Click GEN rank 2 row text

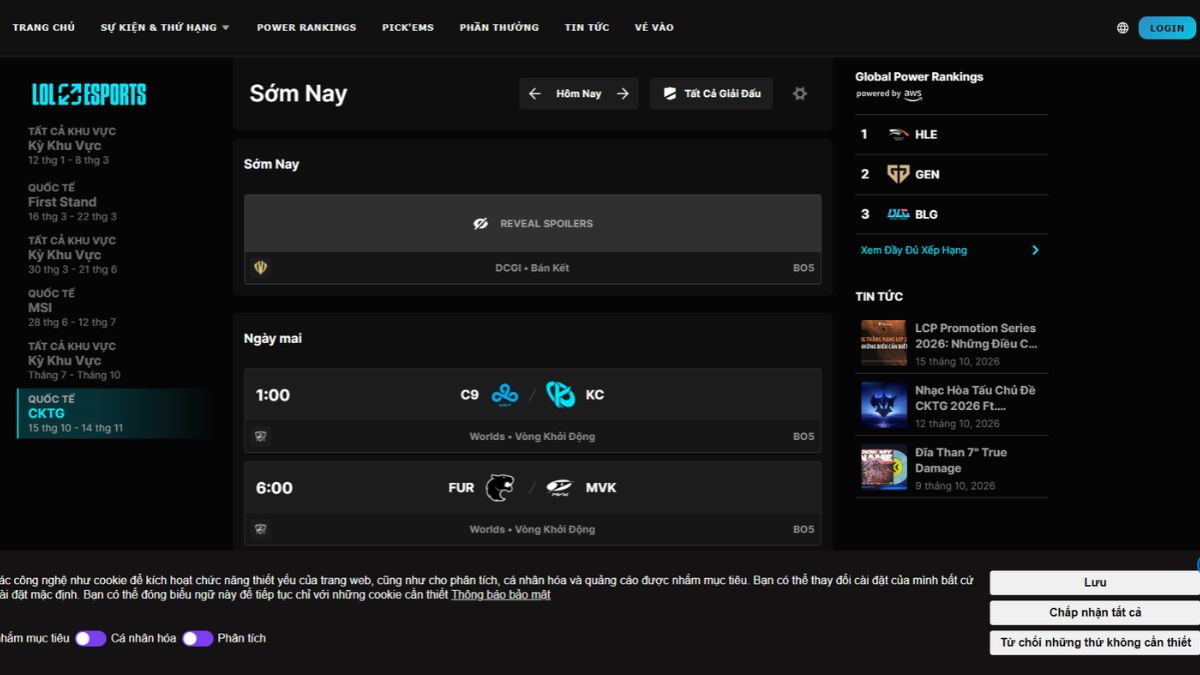(x=927, y=174)
